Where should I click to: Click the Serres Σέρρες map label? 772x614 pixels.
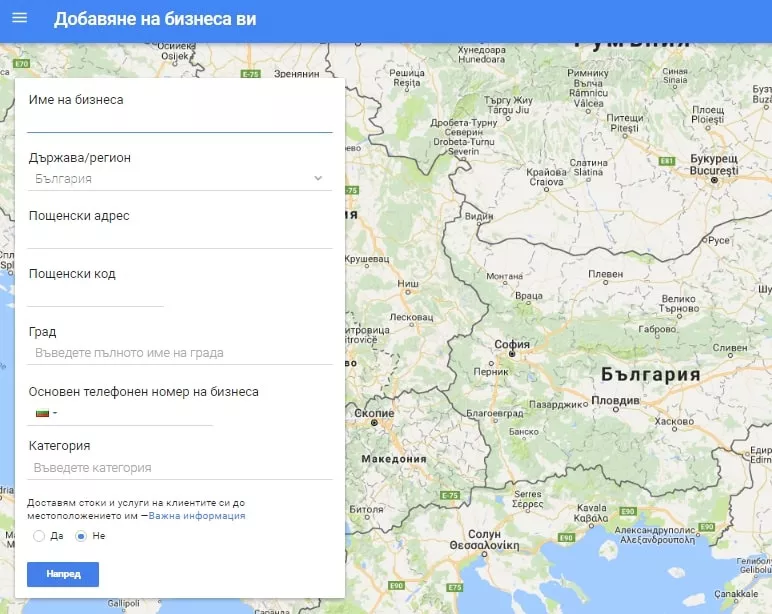pyautogui.click(x=527, y=499)
